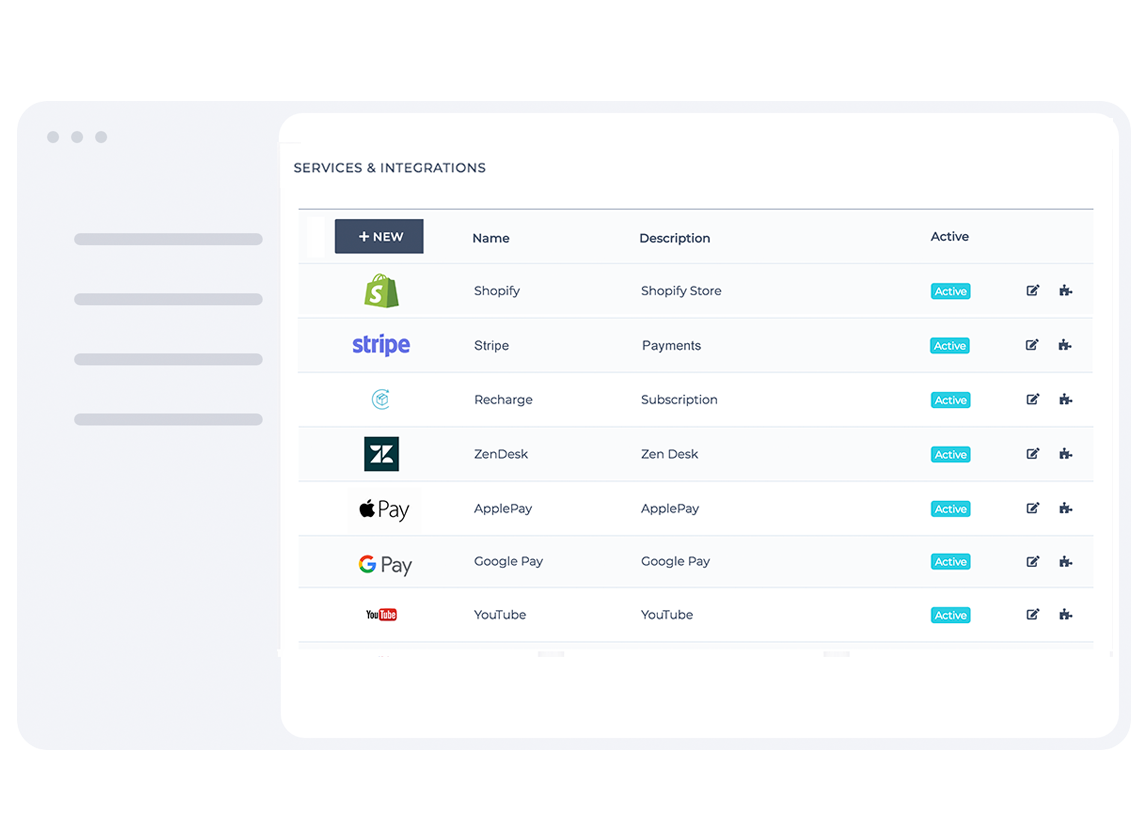The height and width of the screenshot is (840, 1148).
Task: Toggle Active badge for ApplePay
Action: pyautogui.click(x=950, y=509)
